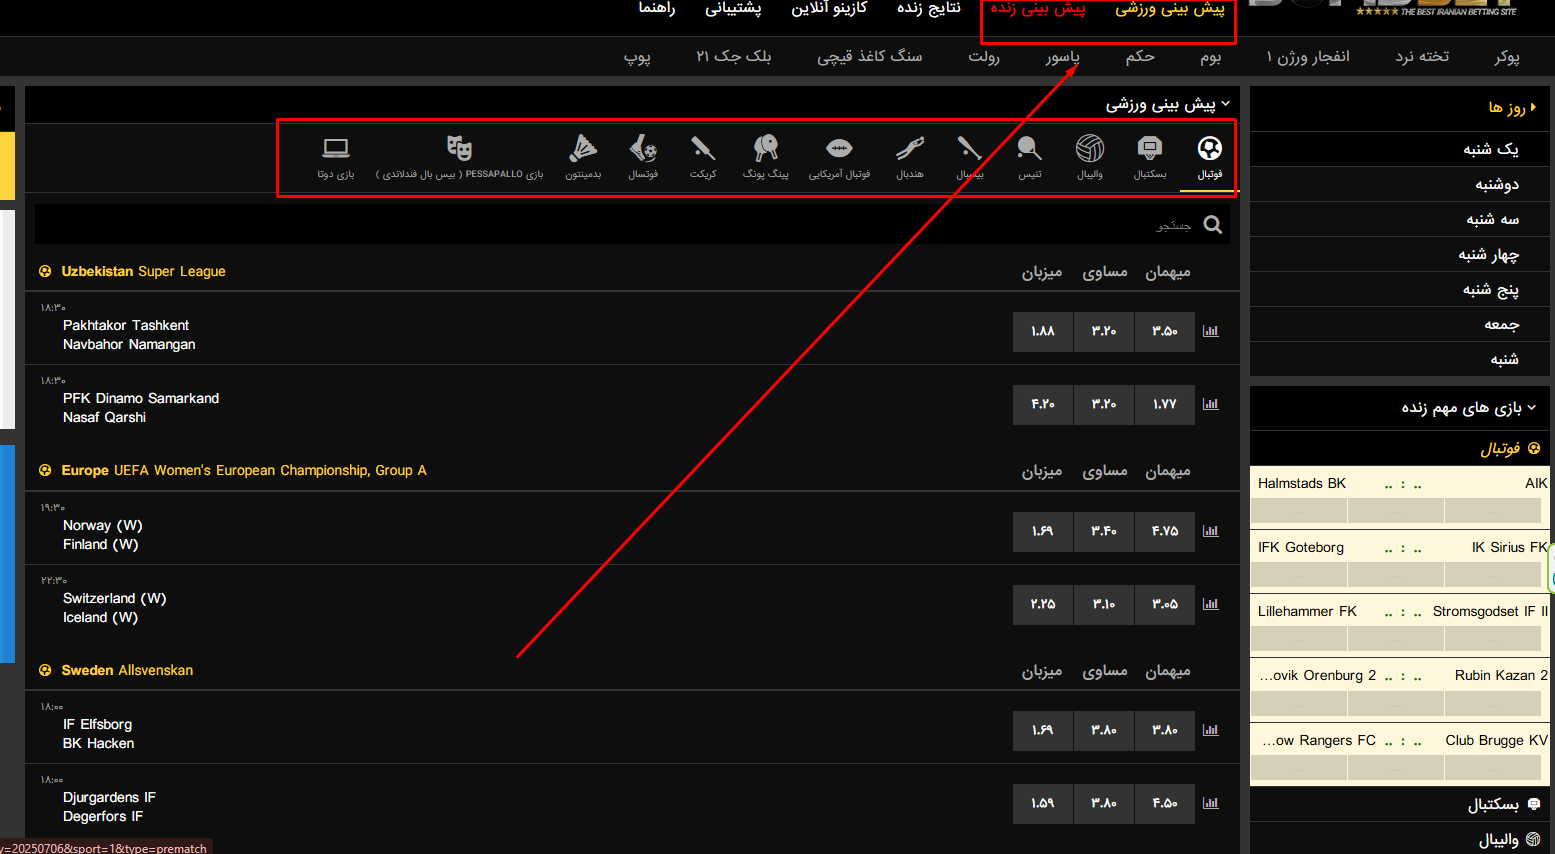1555x854 pixels.
Task: Select the volleyball (والیبال) sport icon
Action: [x=1090, y=149]
